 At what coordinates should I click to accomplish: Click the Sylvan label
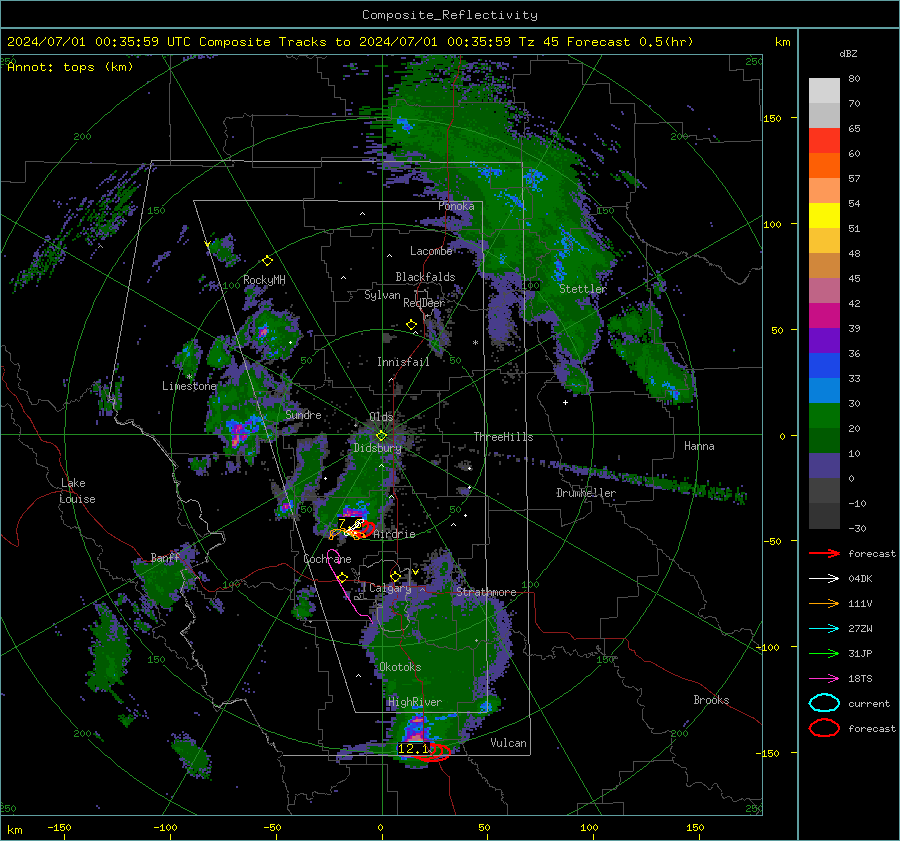pos(382,295)
